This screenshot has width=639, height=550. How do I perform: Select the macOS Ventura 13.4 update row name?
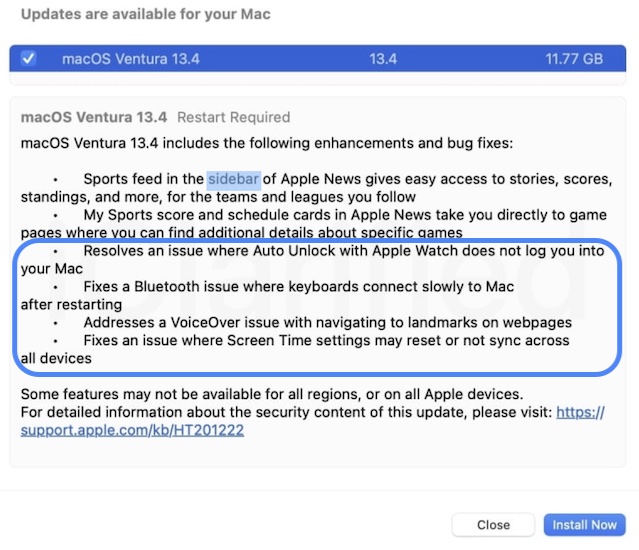click(131, 59)
